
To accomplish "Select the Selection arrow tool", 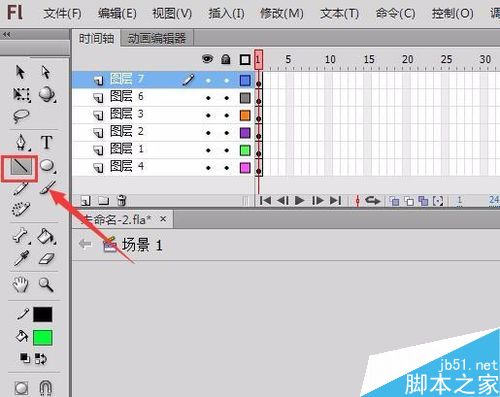I will 20,72.
